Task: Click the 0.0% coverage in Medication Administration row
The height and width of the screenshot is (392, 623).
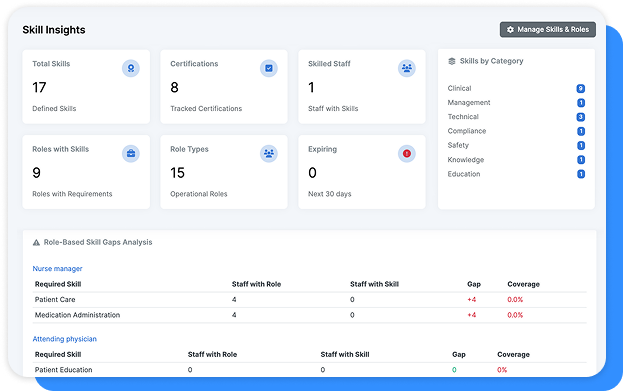Action: (x=515, y=315)
